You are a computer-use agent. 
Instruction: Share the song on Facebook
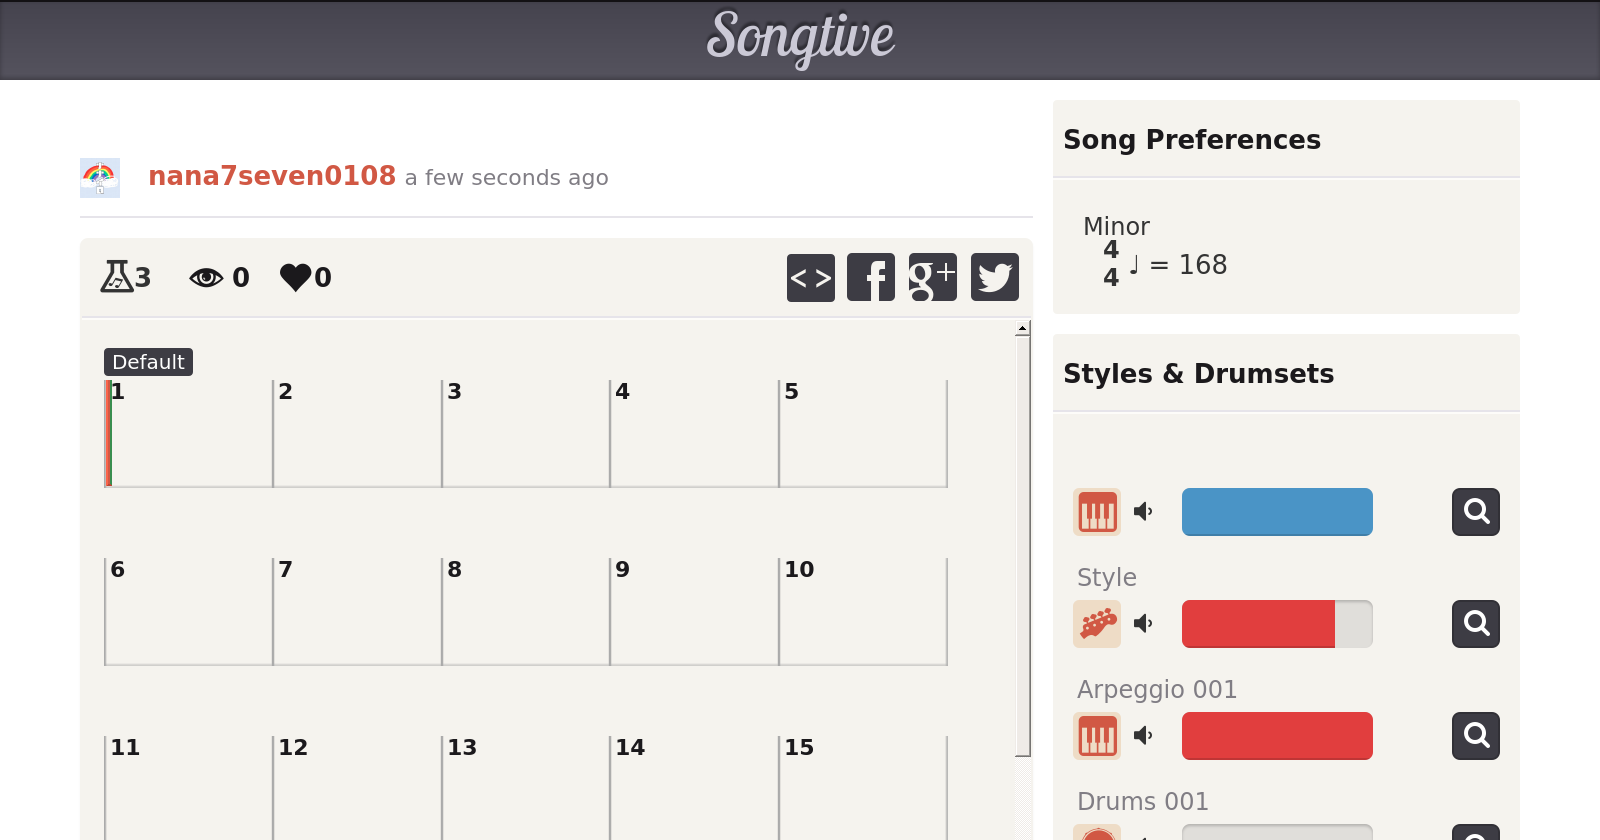[x=871, y=278]
